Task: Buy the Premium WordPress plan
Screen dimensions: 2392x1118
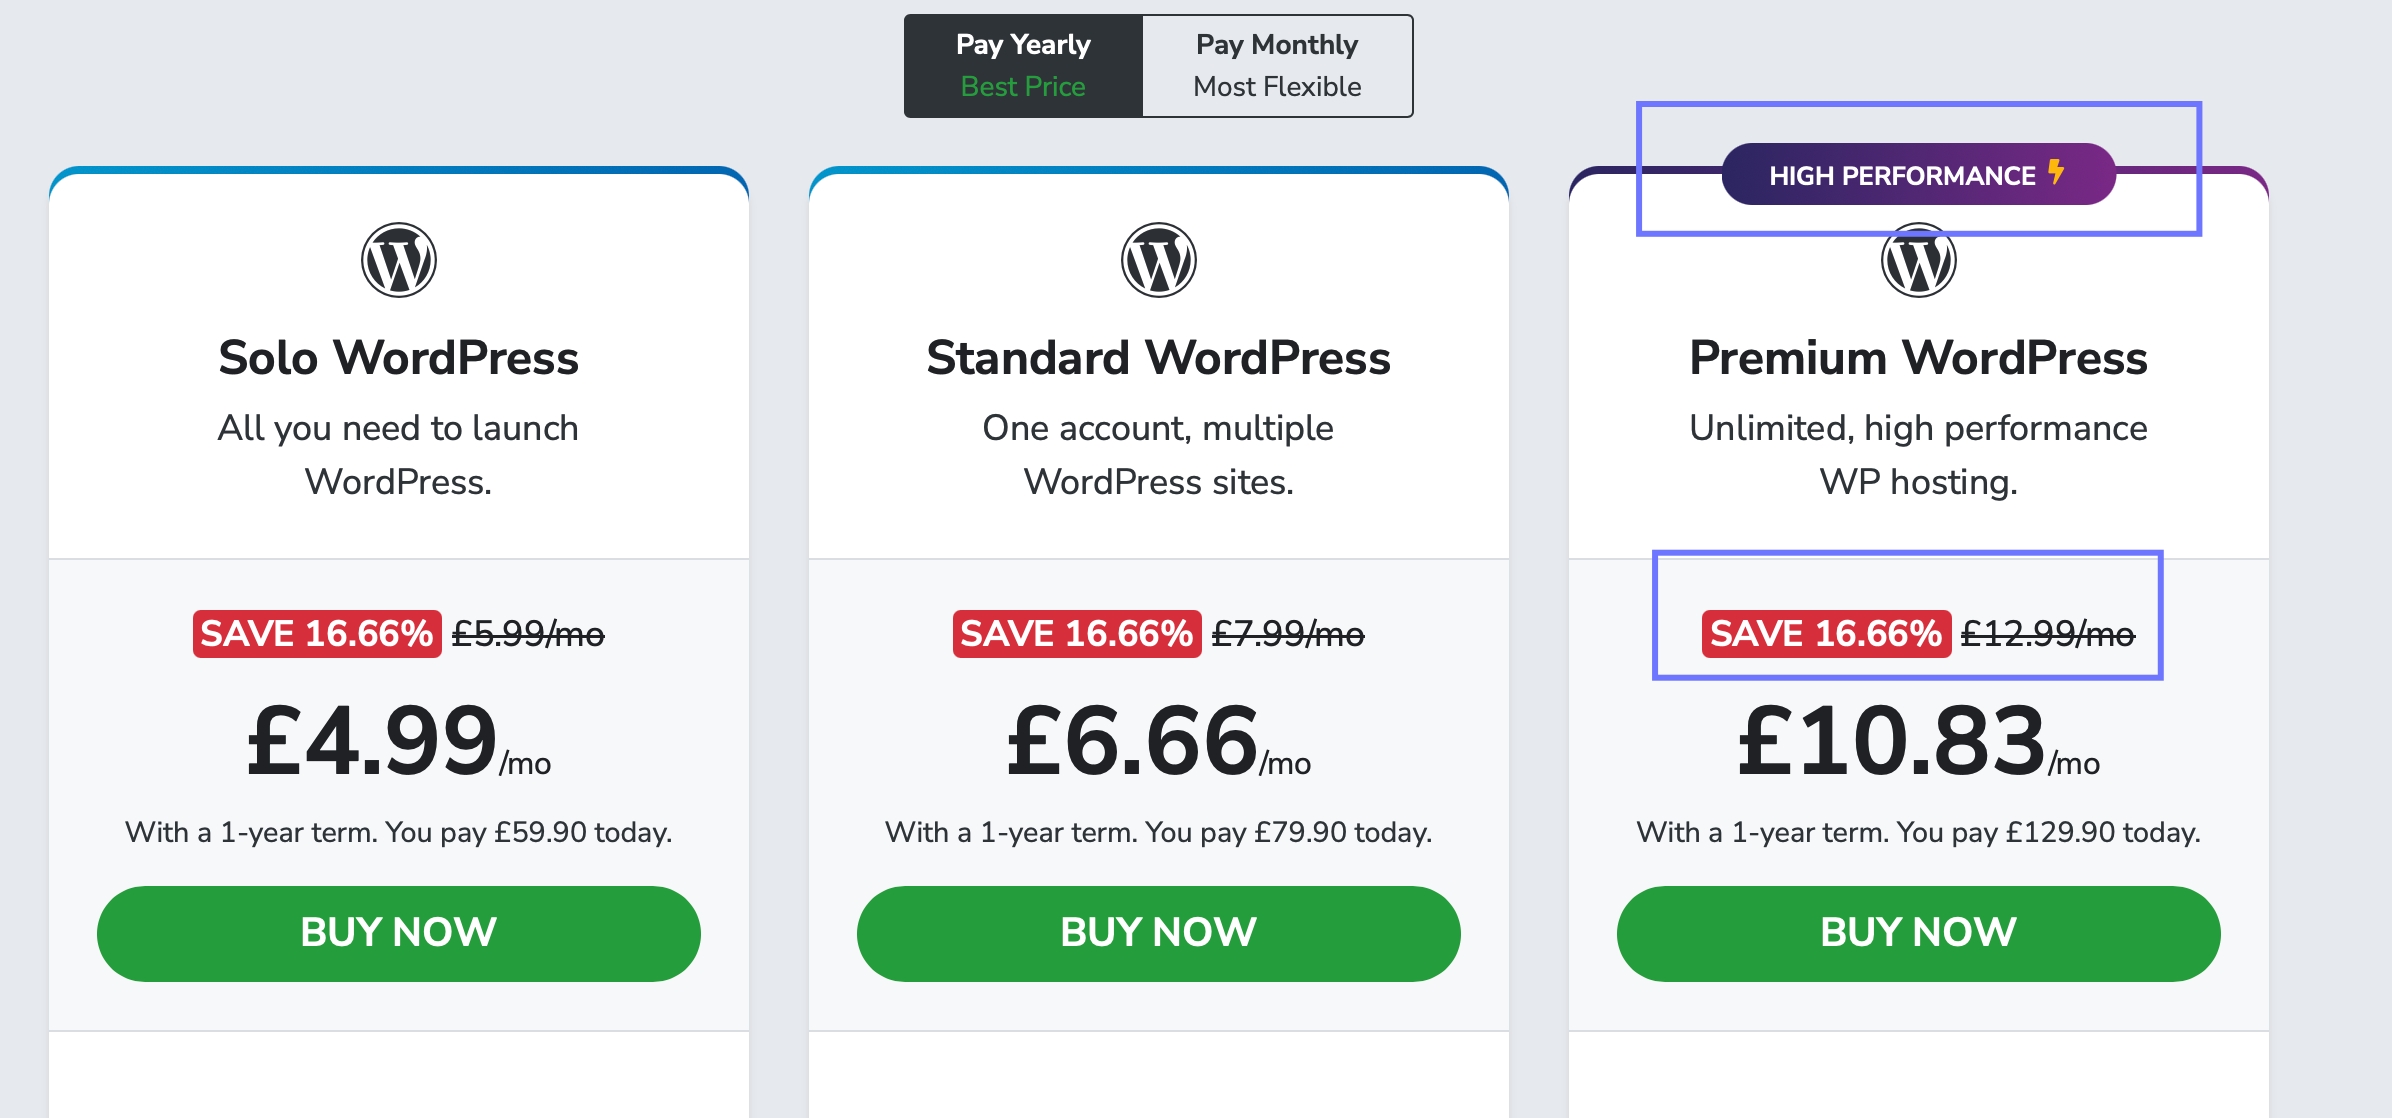Action: (x=1919, y=933)
